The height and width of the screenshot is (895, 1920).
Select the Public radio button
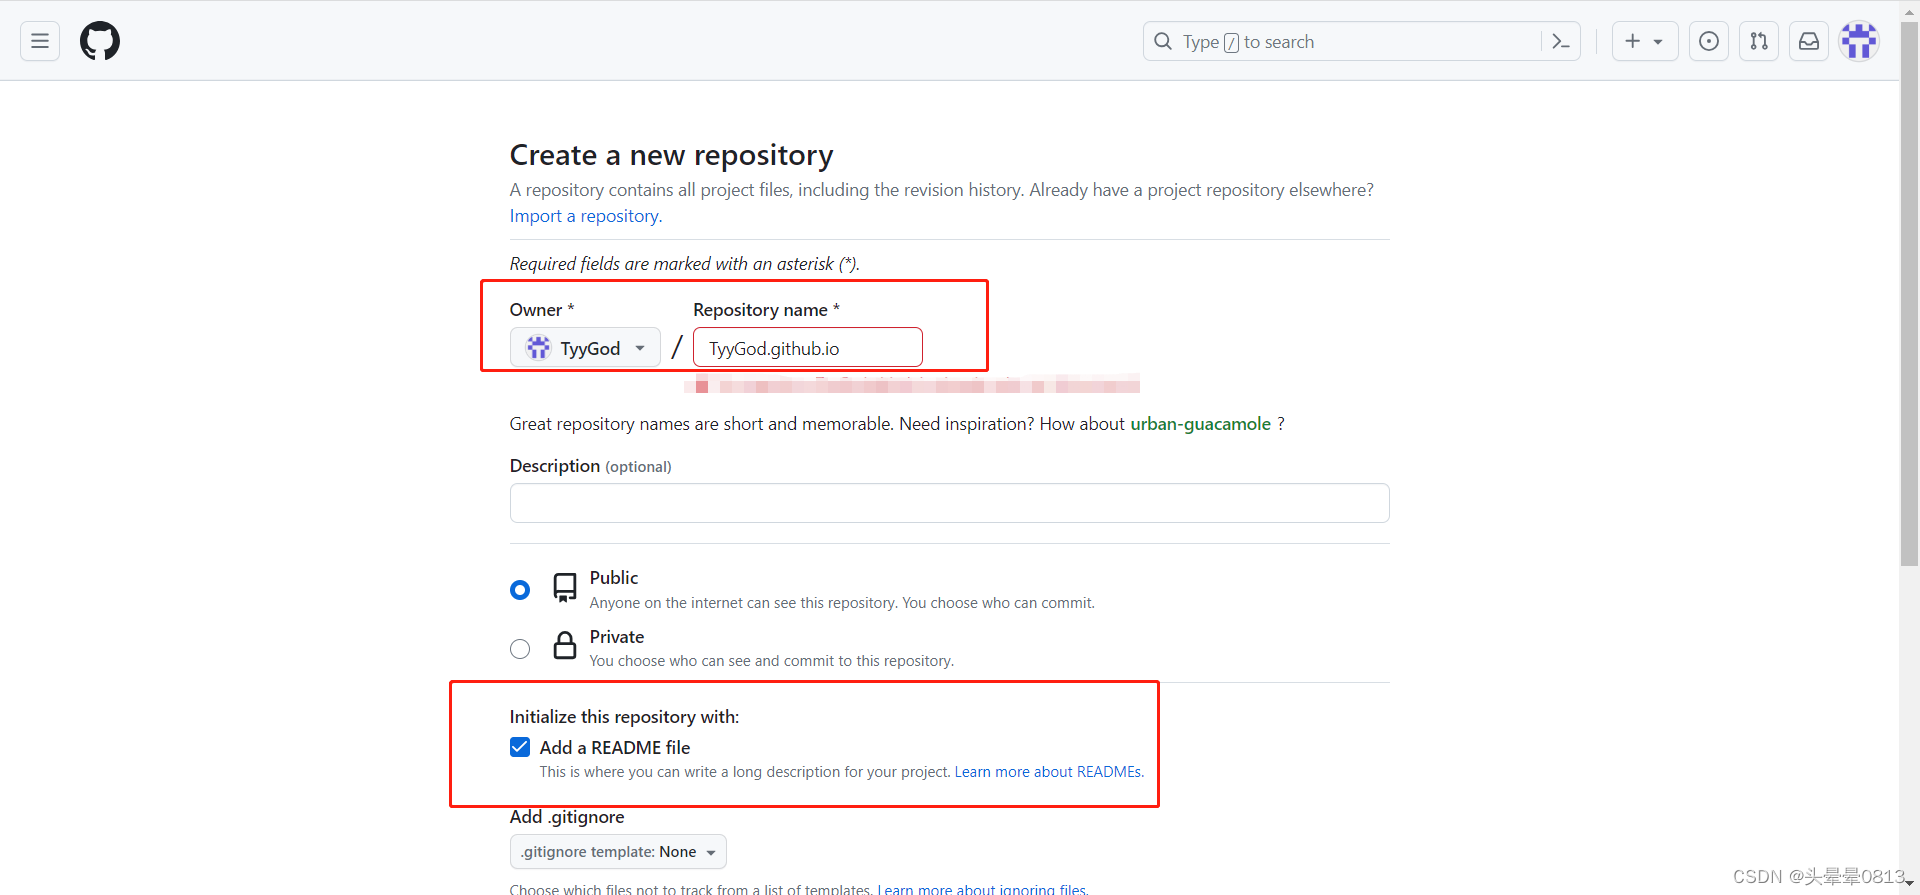[520, 590]
